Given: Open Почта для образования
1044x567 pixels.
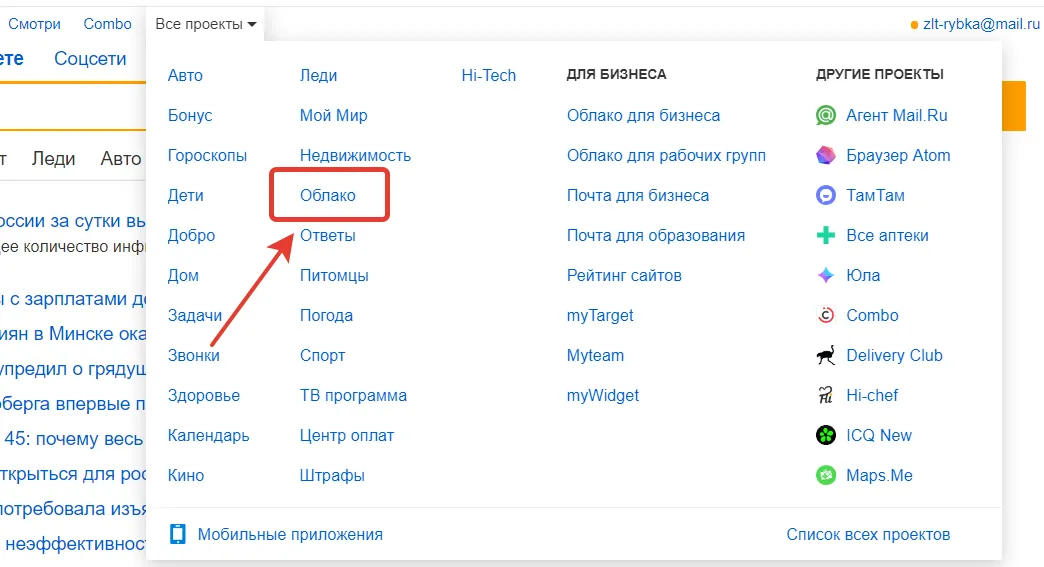Looking at the screenshot, I should coord(655,235).
